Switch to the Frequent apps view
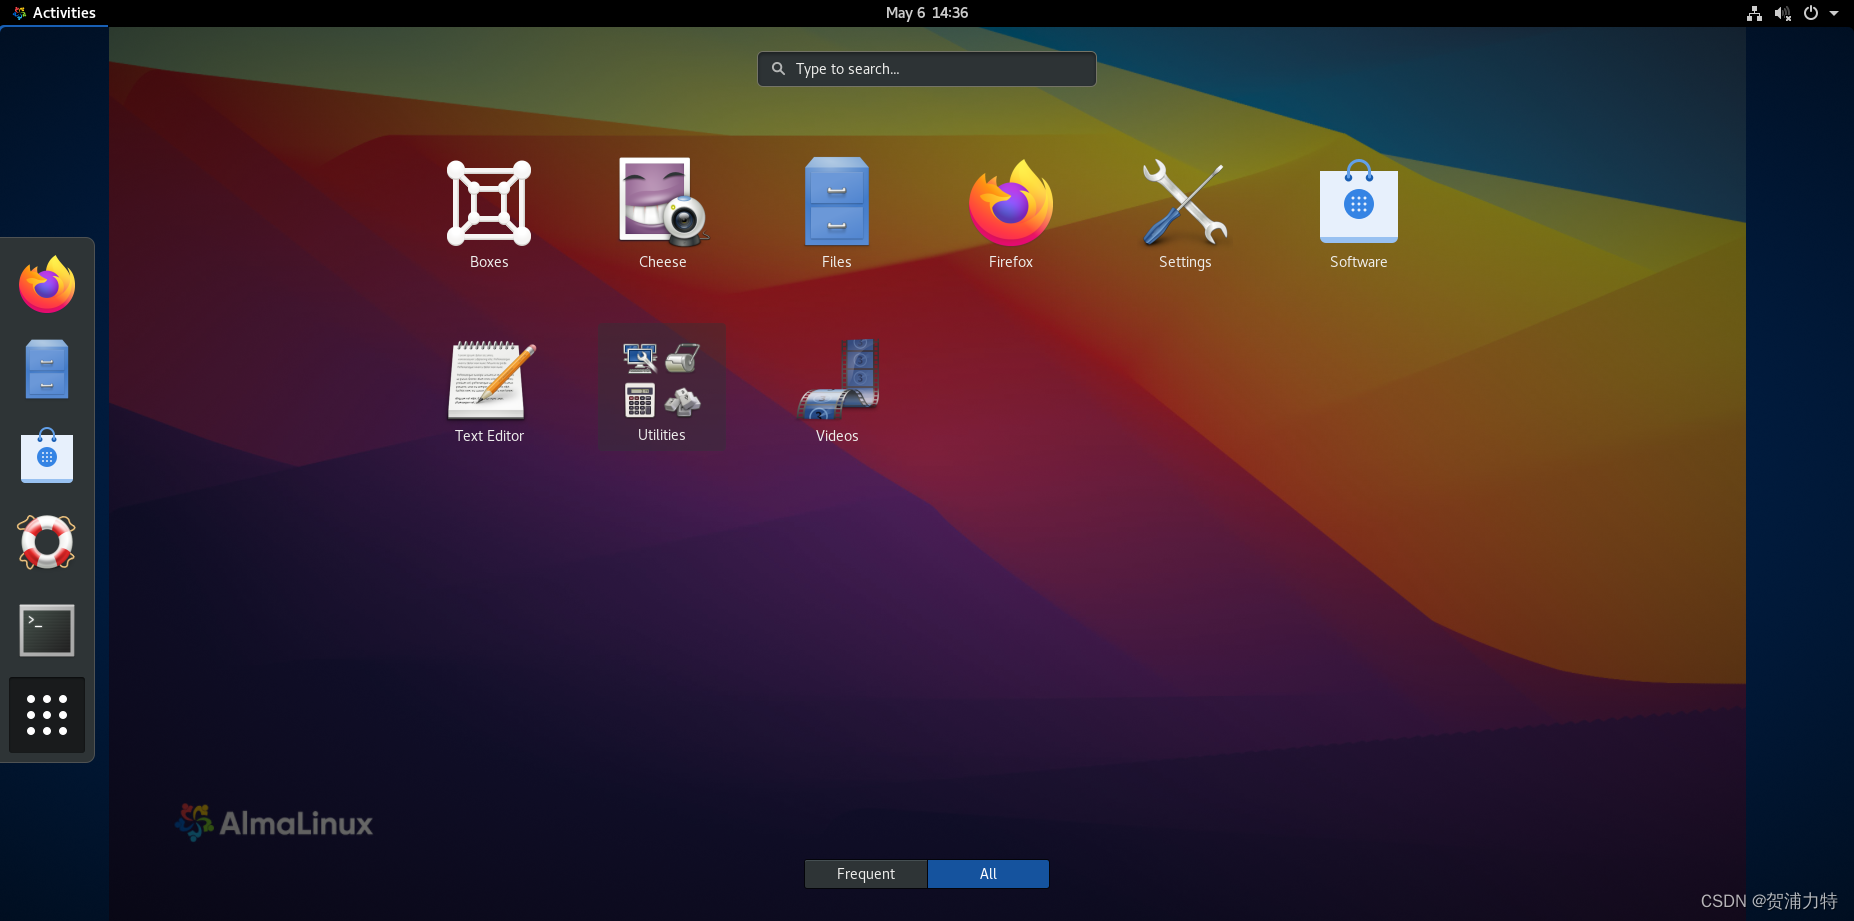Viewport: 1854px width, 921px height. click(865, 873)
